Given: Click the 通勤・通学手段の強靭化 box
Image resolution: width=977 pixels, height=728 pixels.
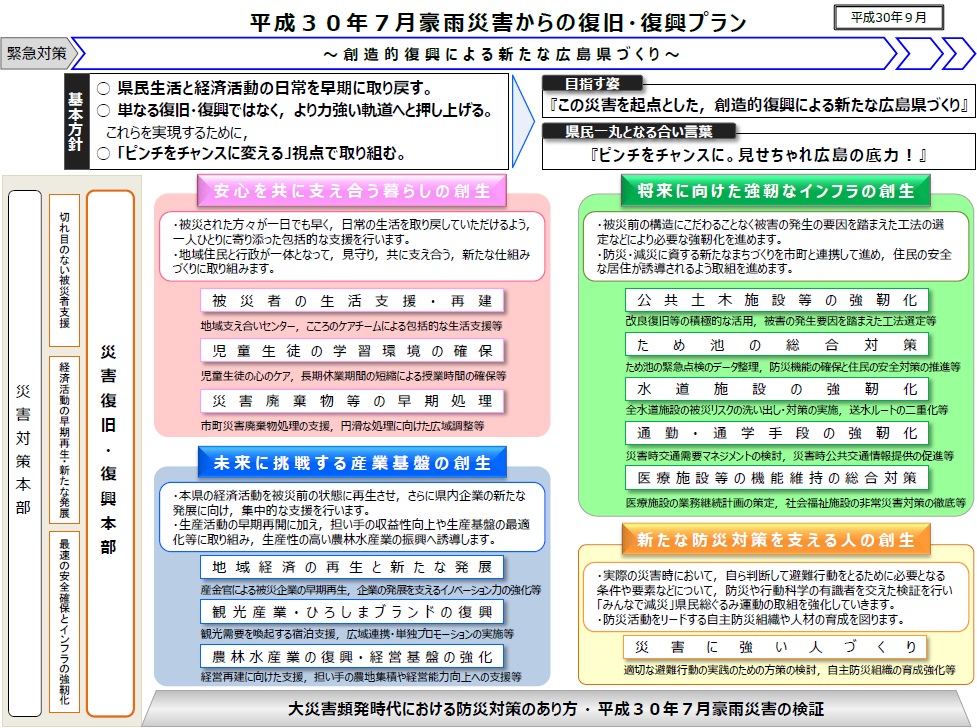Looking at the screenshot, I should pyautogui.click(x=777, y=433).
